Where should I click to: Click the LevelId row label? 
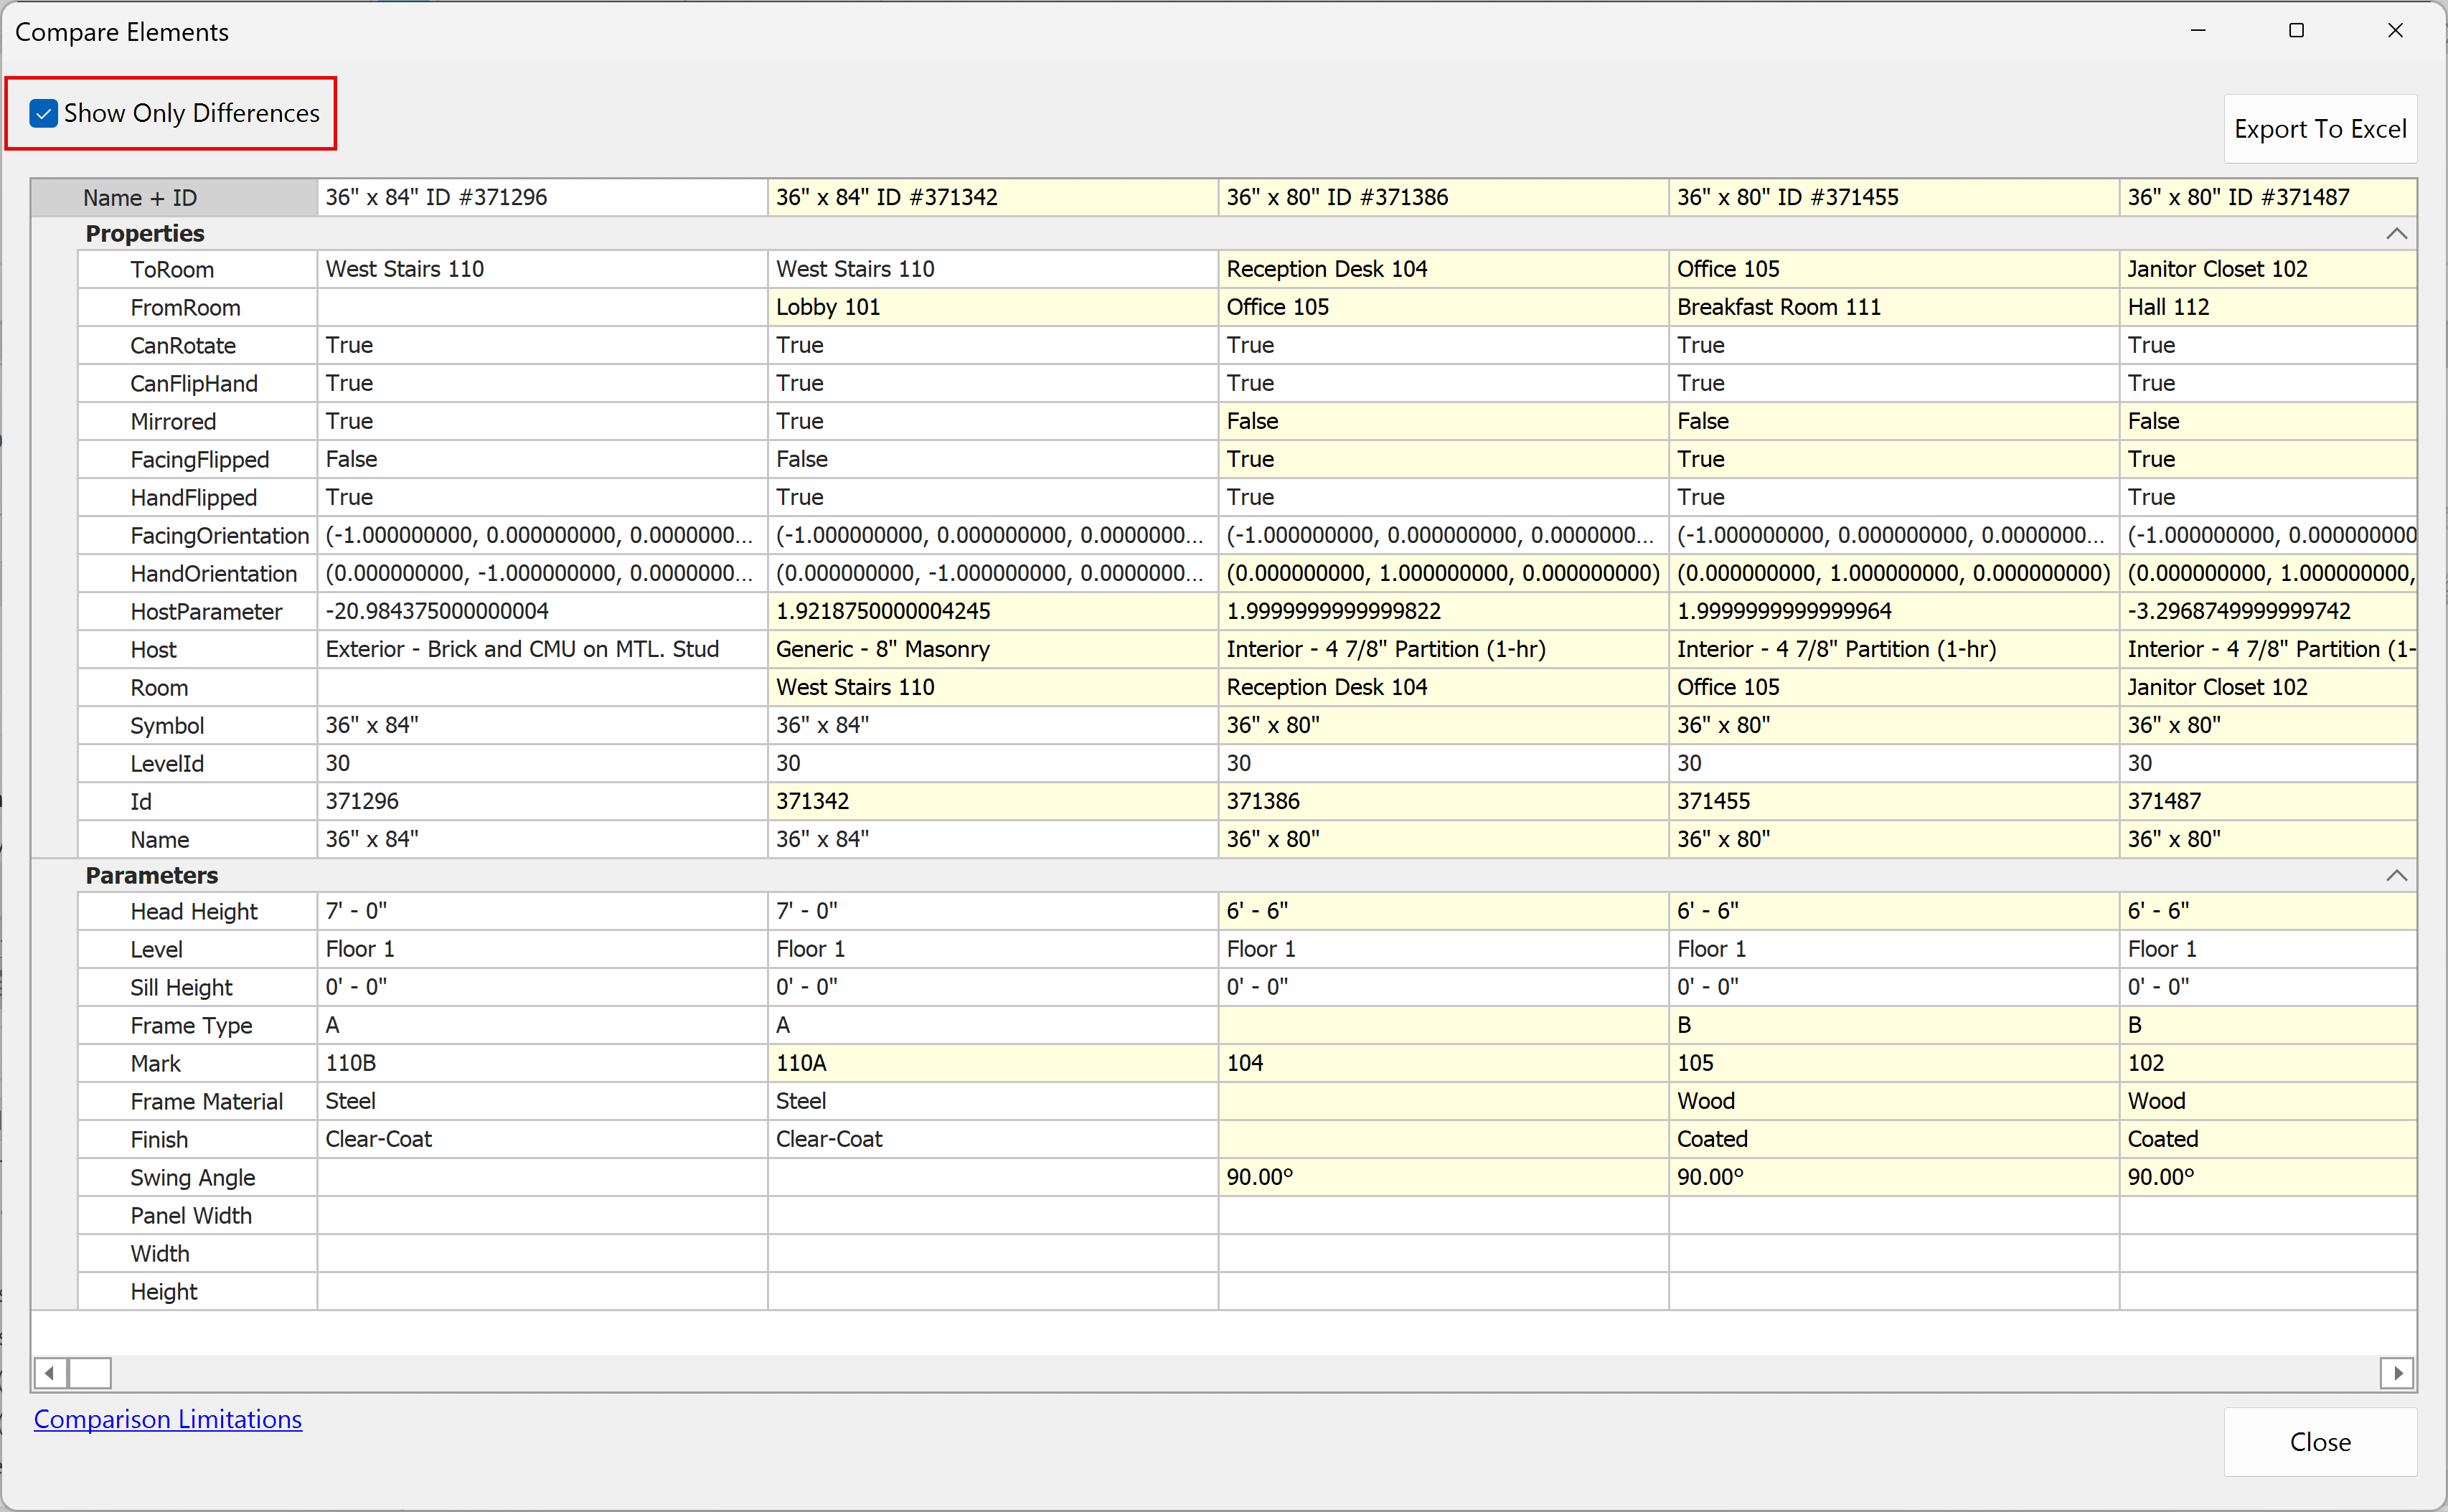tap(198, 764)
